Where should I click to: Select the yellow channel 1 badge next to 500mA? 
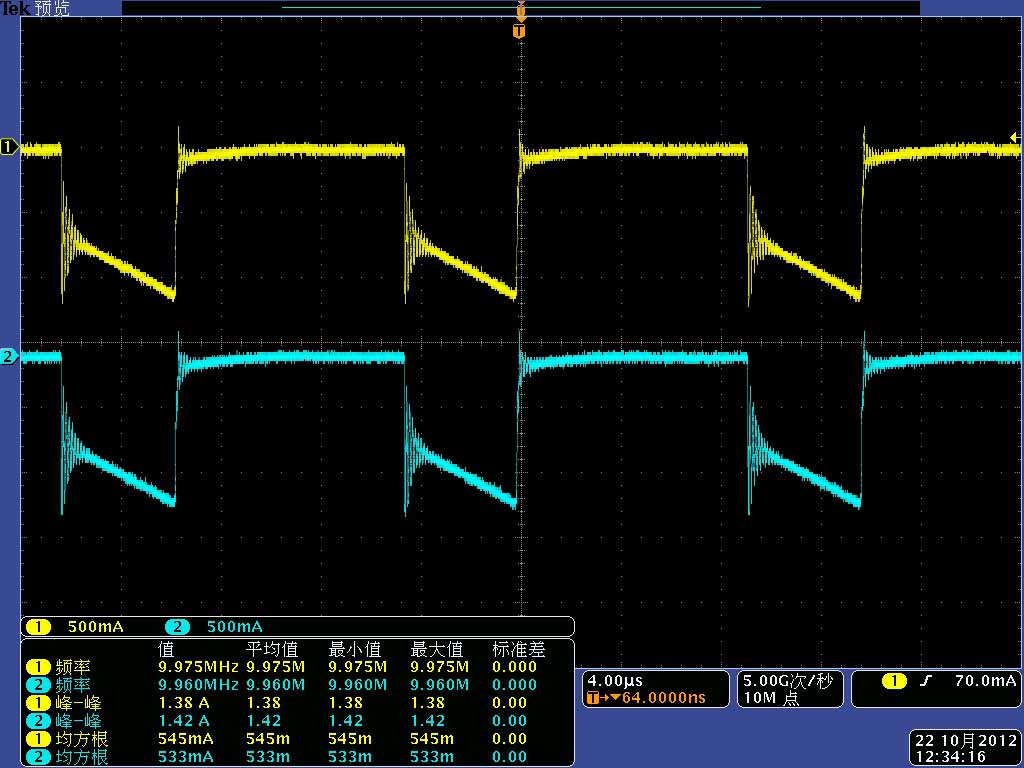[38, 627]
